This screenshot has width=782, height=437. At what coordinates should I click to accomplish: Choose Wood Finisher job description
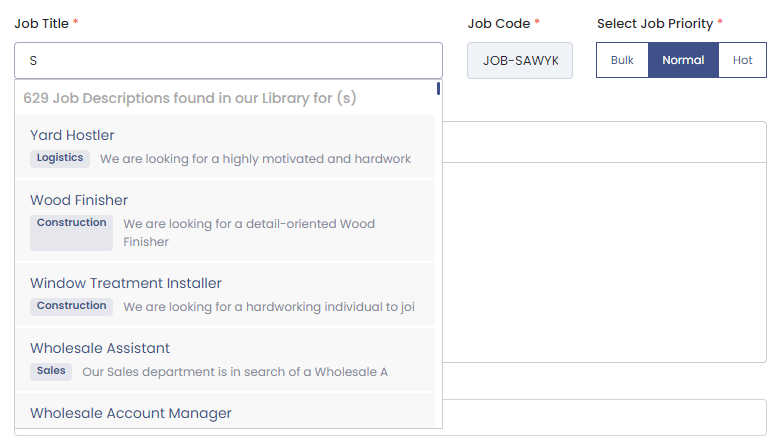79,200
